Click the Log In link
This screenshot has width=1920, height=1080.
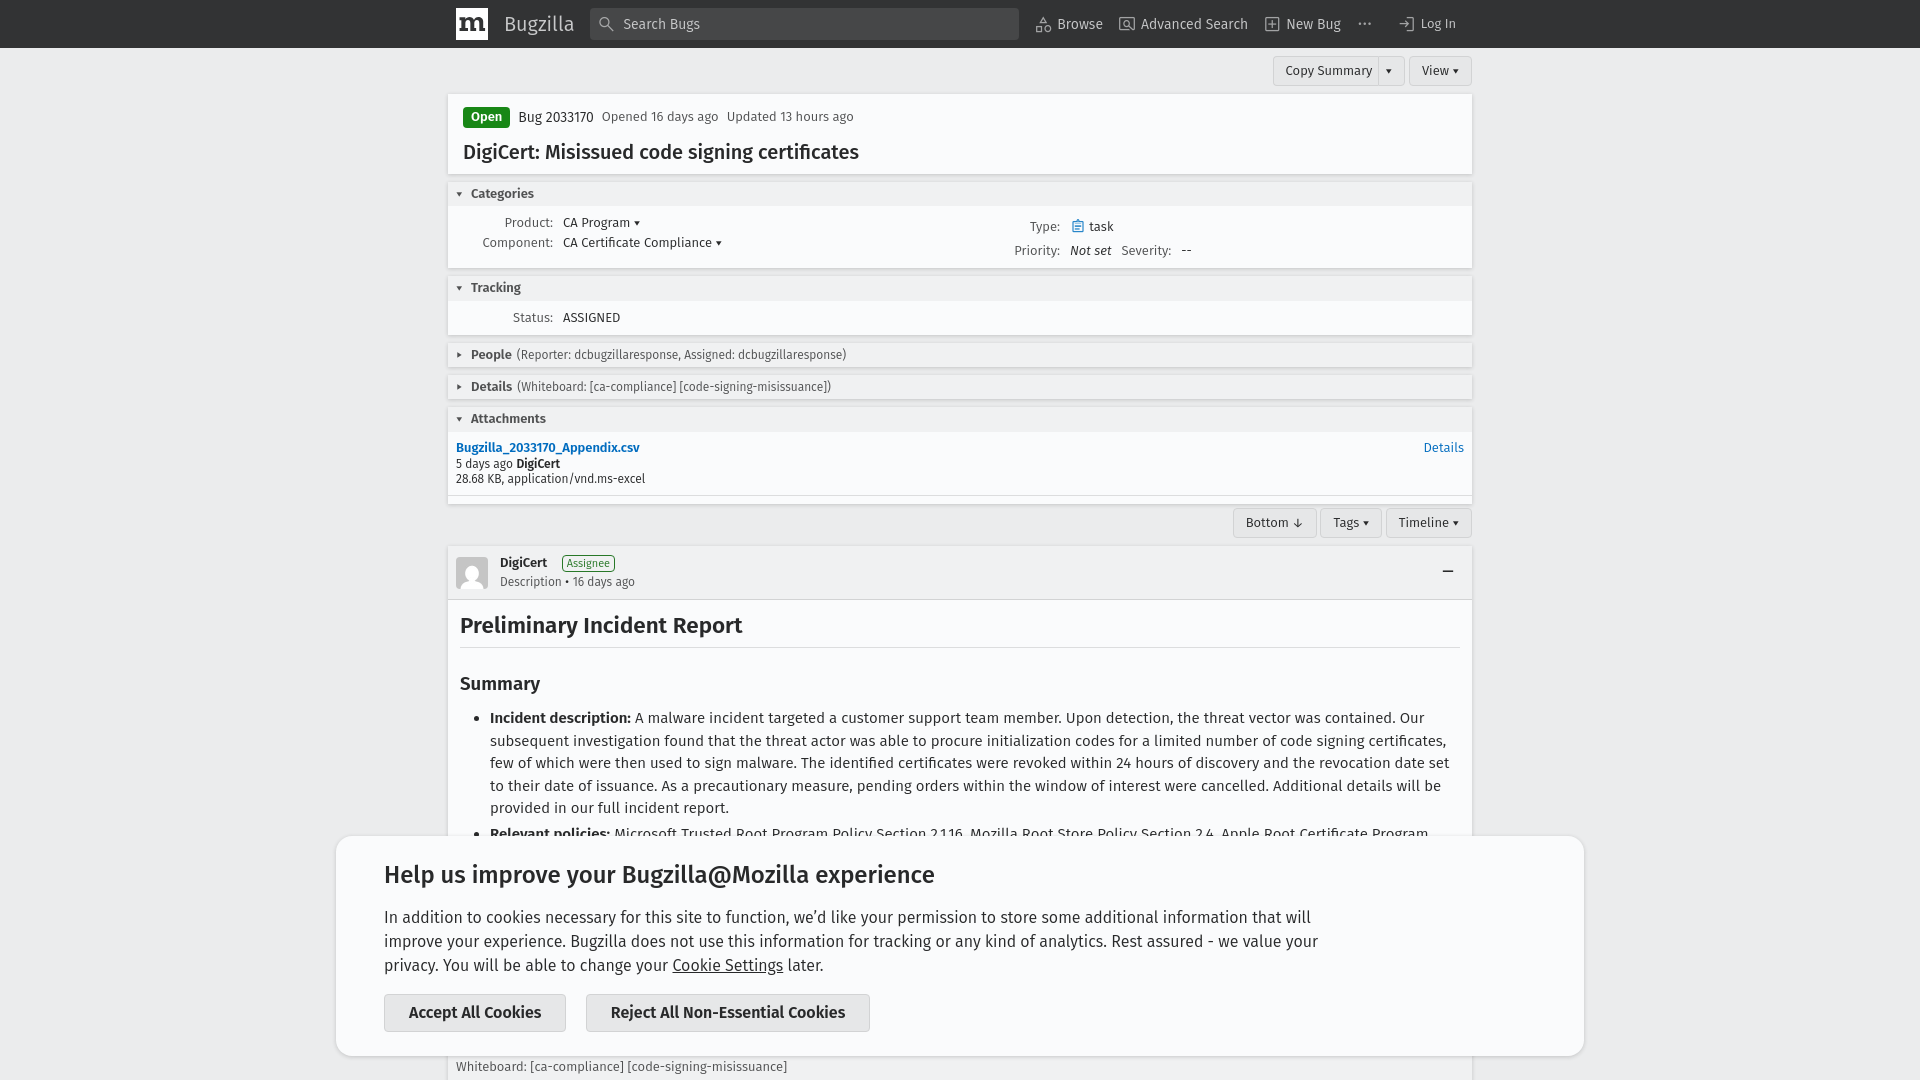point(1427,24)
